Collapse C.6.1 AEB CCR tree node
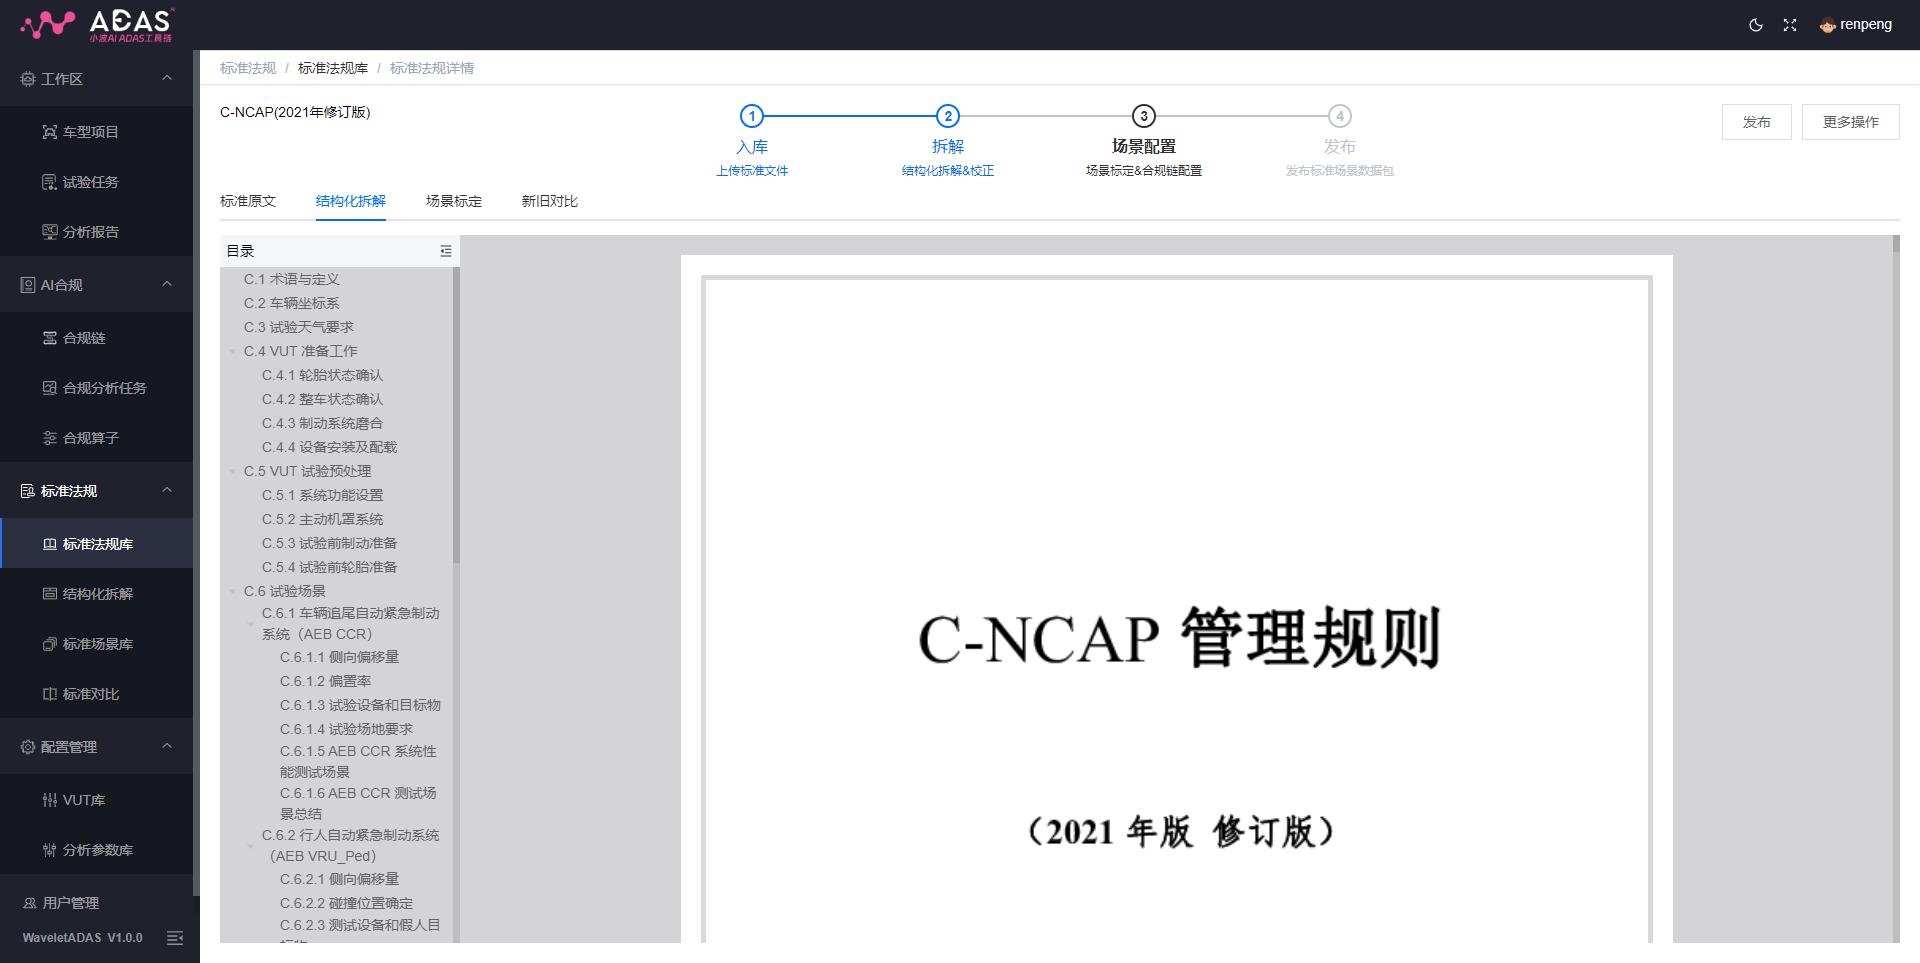 click(x=251, y=624)
